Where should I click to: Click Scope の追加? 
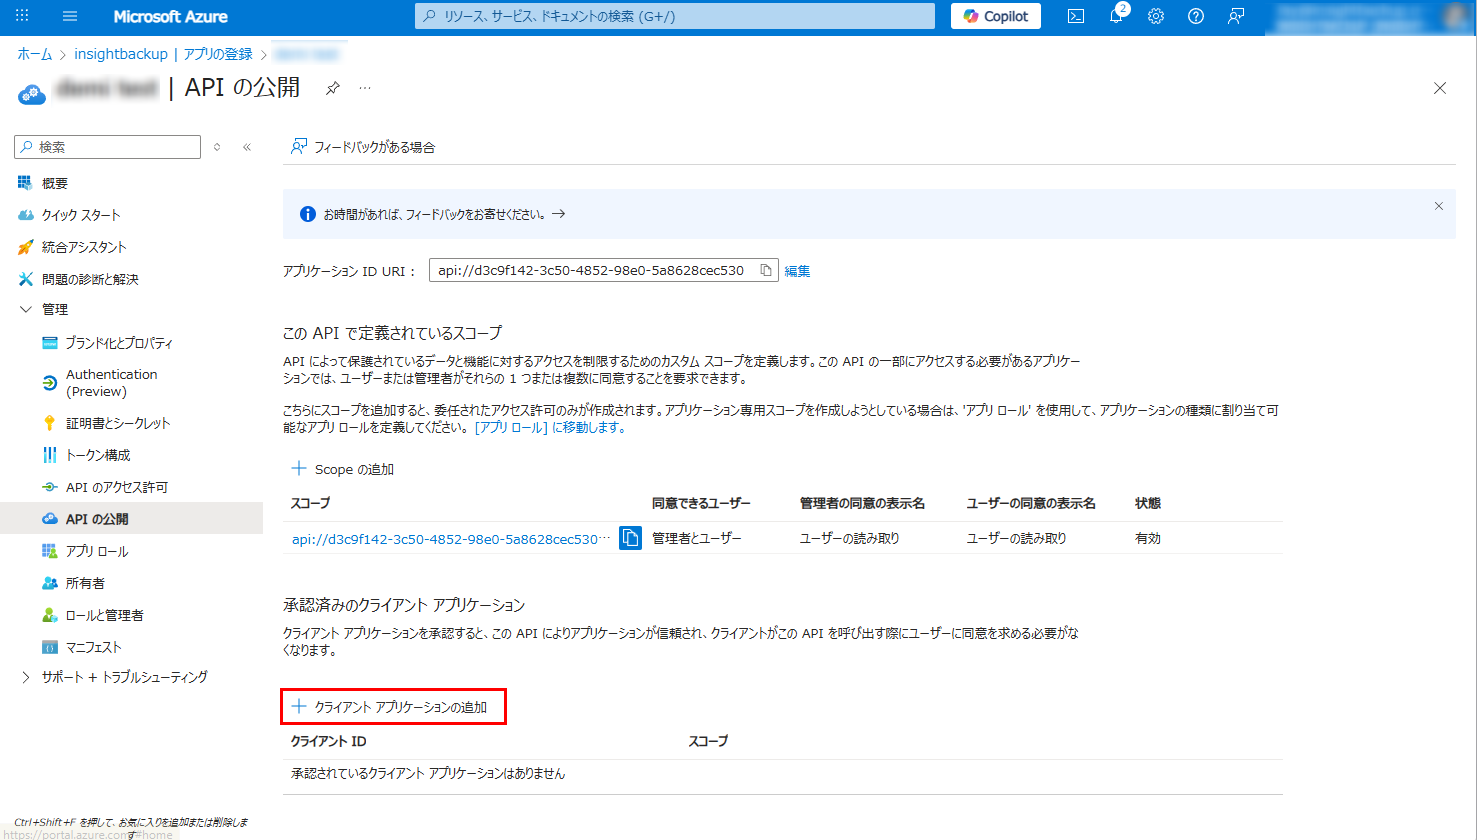[343, 469]
